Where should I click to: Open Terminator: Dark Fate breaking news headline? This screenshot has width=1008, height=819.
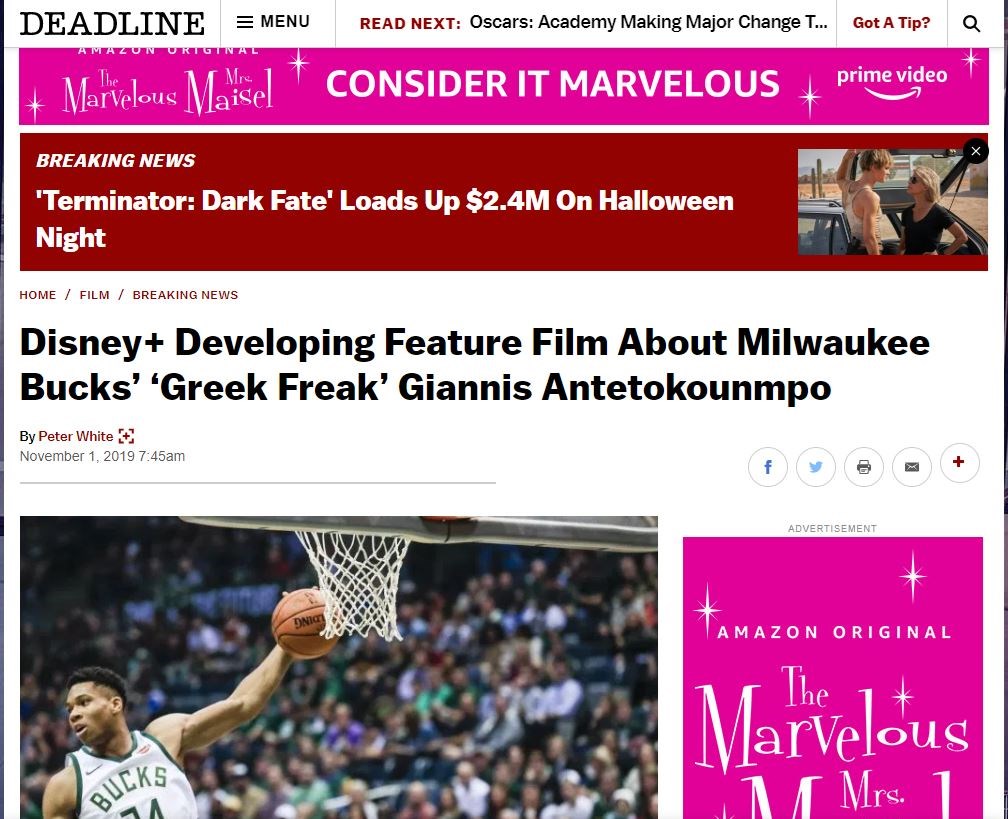click(384, 219)
